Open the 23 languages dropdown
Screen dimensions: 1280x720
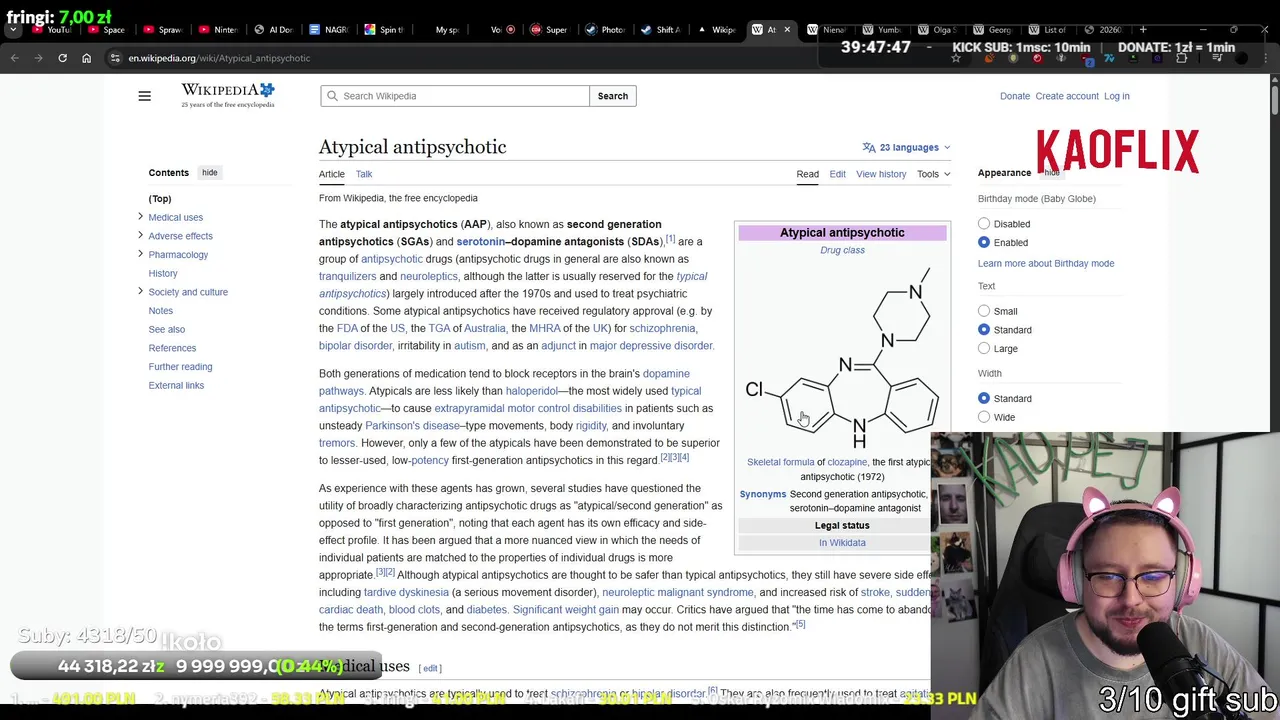[907, 147]
